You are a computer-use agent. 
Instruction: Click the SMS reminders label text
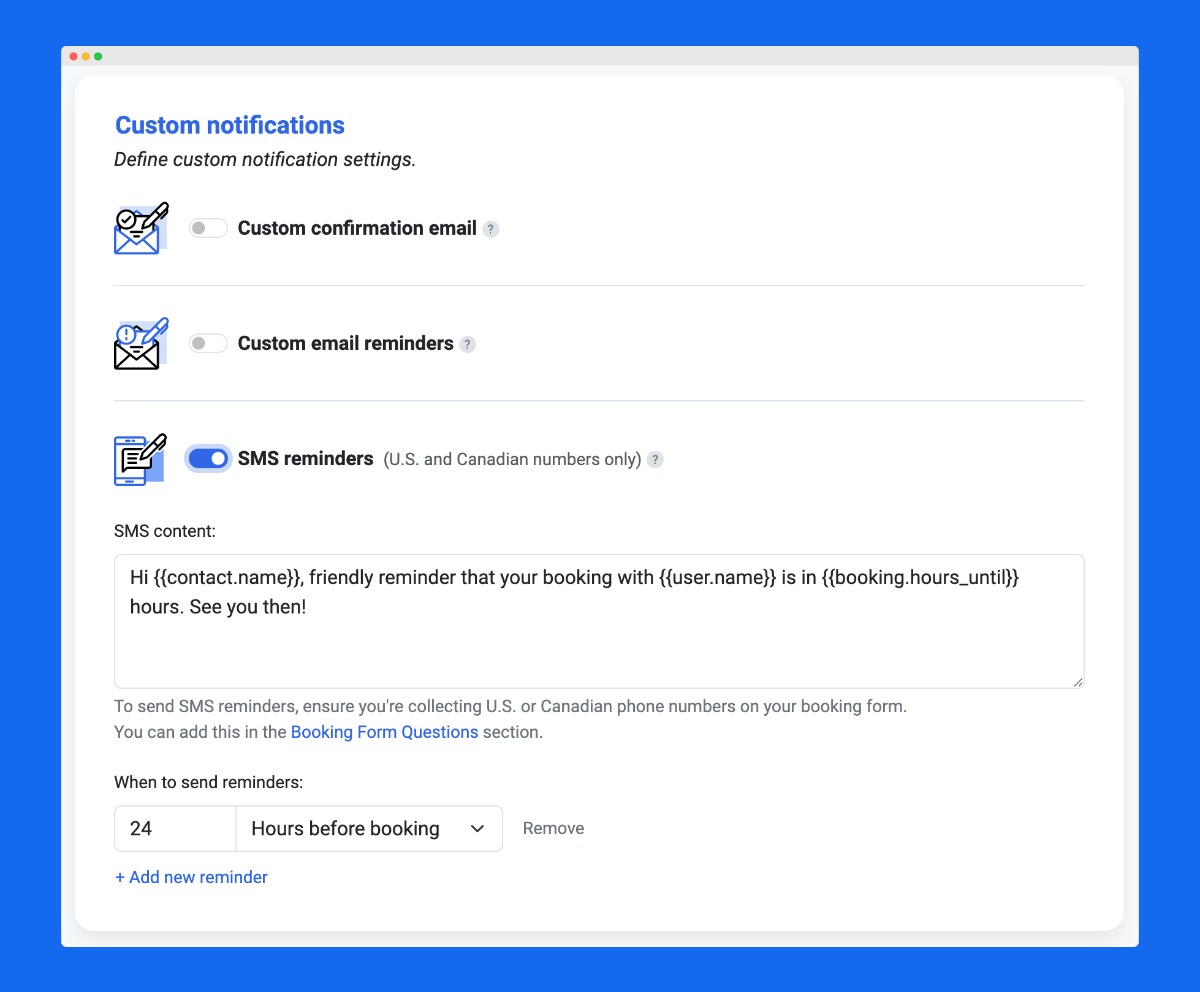coord(305,459)
